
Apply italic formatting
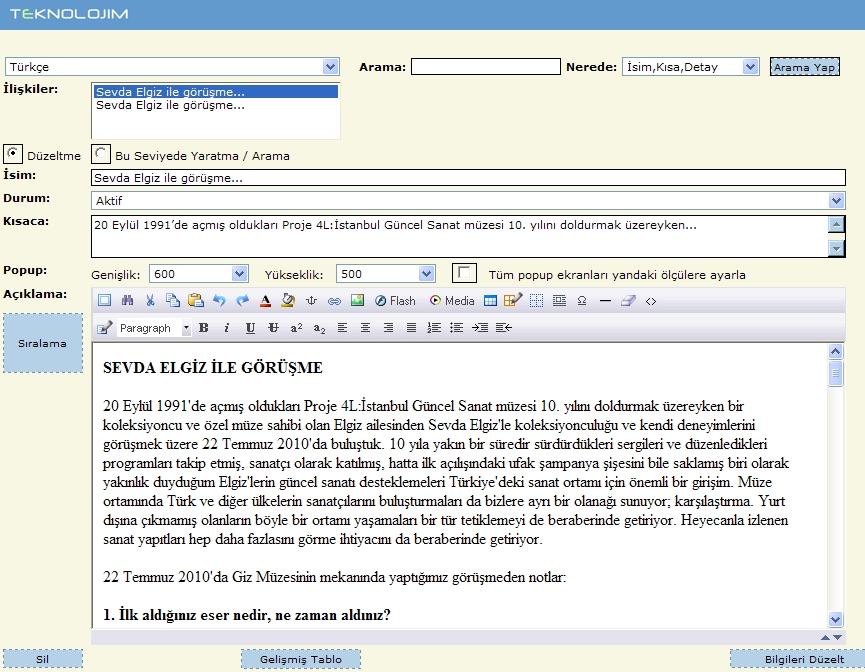click(227, 328)
